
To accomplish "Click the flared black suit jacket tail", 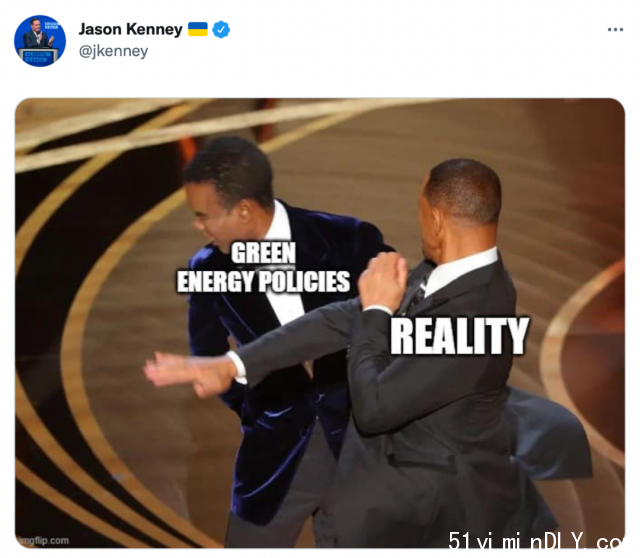I will [x=549, y=433].
